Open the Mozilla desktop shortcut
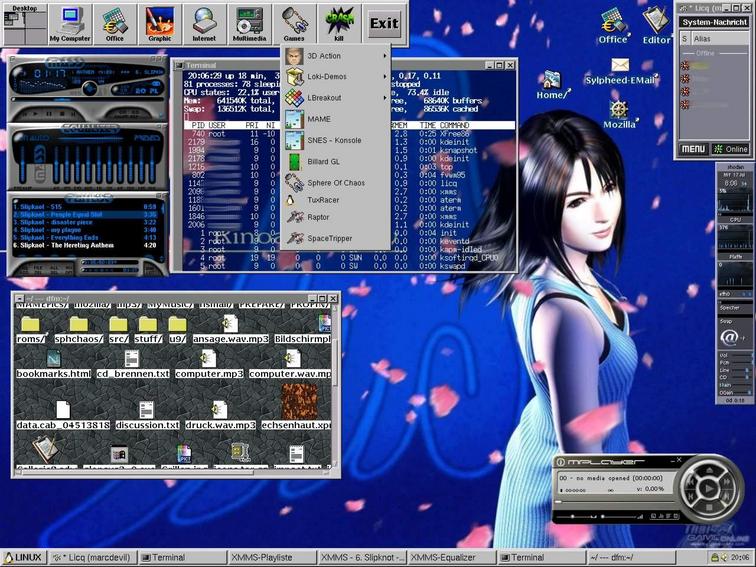 (x=620, y=115)
